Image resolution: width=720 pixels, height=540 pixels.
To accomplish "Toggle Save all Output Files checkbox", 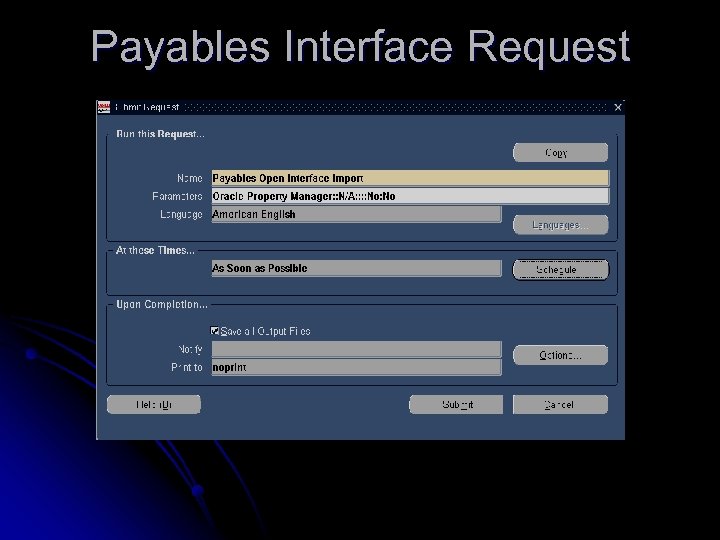I will (214, 331).
